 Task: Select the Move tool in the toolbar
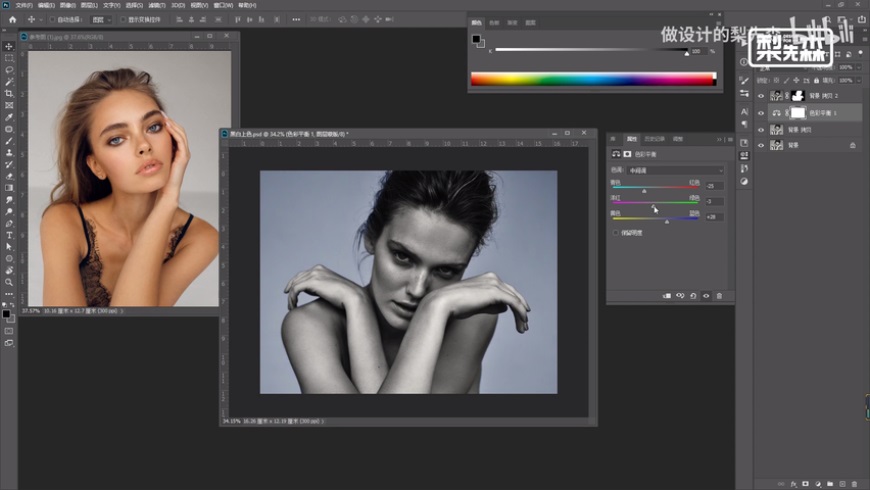point(9,47)
